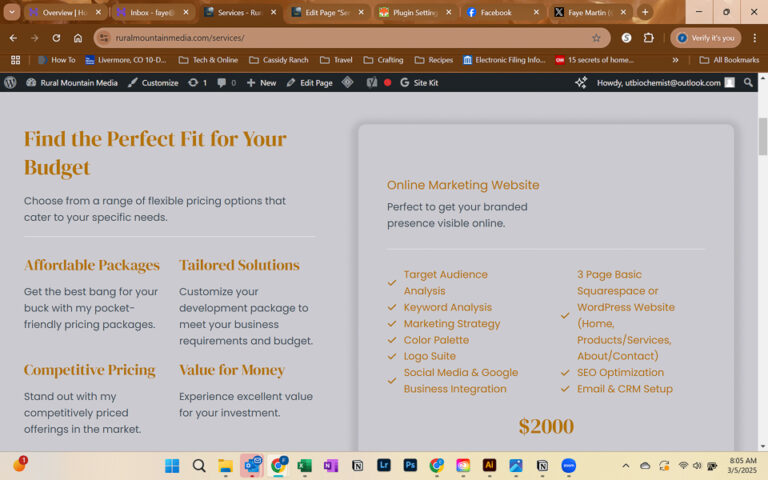Open Photoshop from the taskbar
768x480 pixels.
pyautogui.click(x=410, y=465)
